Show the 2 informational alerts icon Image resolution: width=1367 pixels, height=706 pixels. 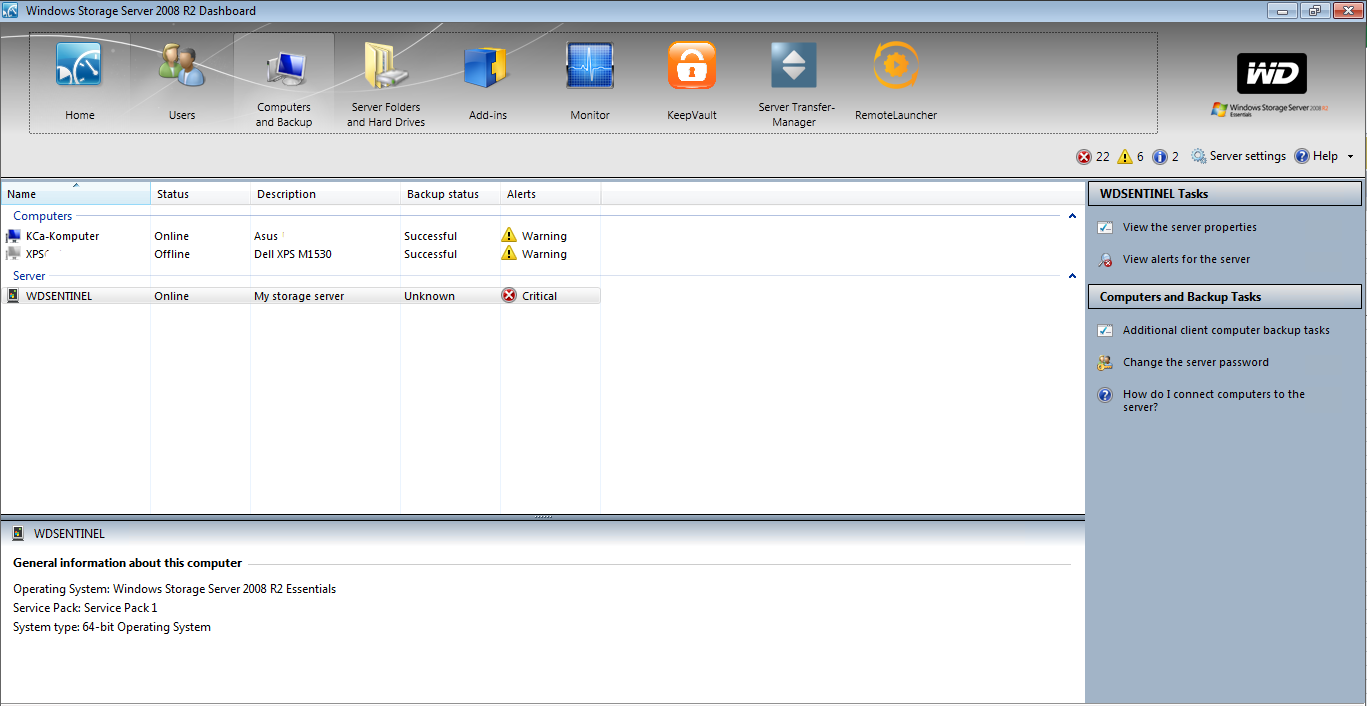[1160, 157]
